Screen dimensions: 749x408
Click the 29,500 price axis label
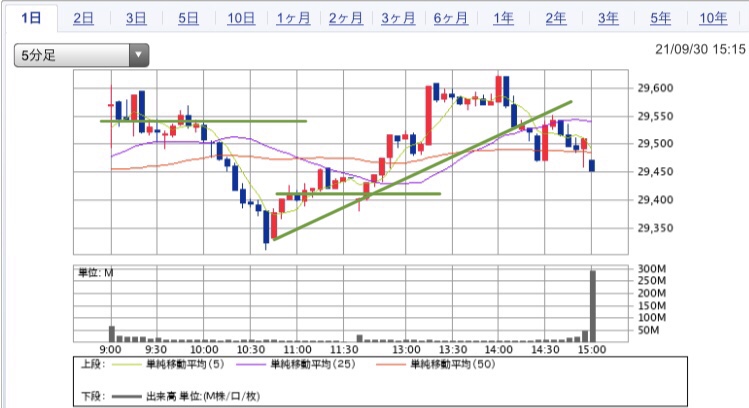(655, 143)
